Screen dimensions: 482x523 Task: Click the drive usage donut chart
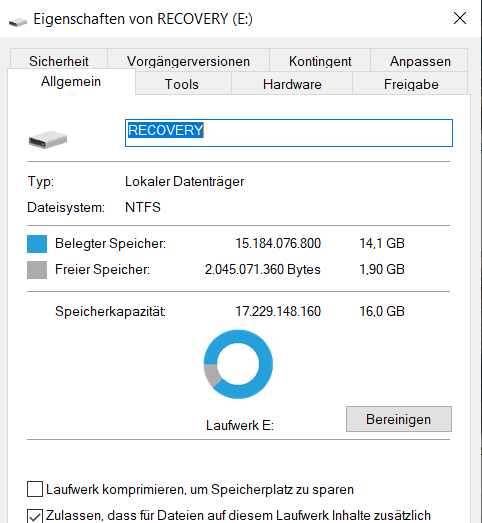pos(238,364)
